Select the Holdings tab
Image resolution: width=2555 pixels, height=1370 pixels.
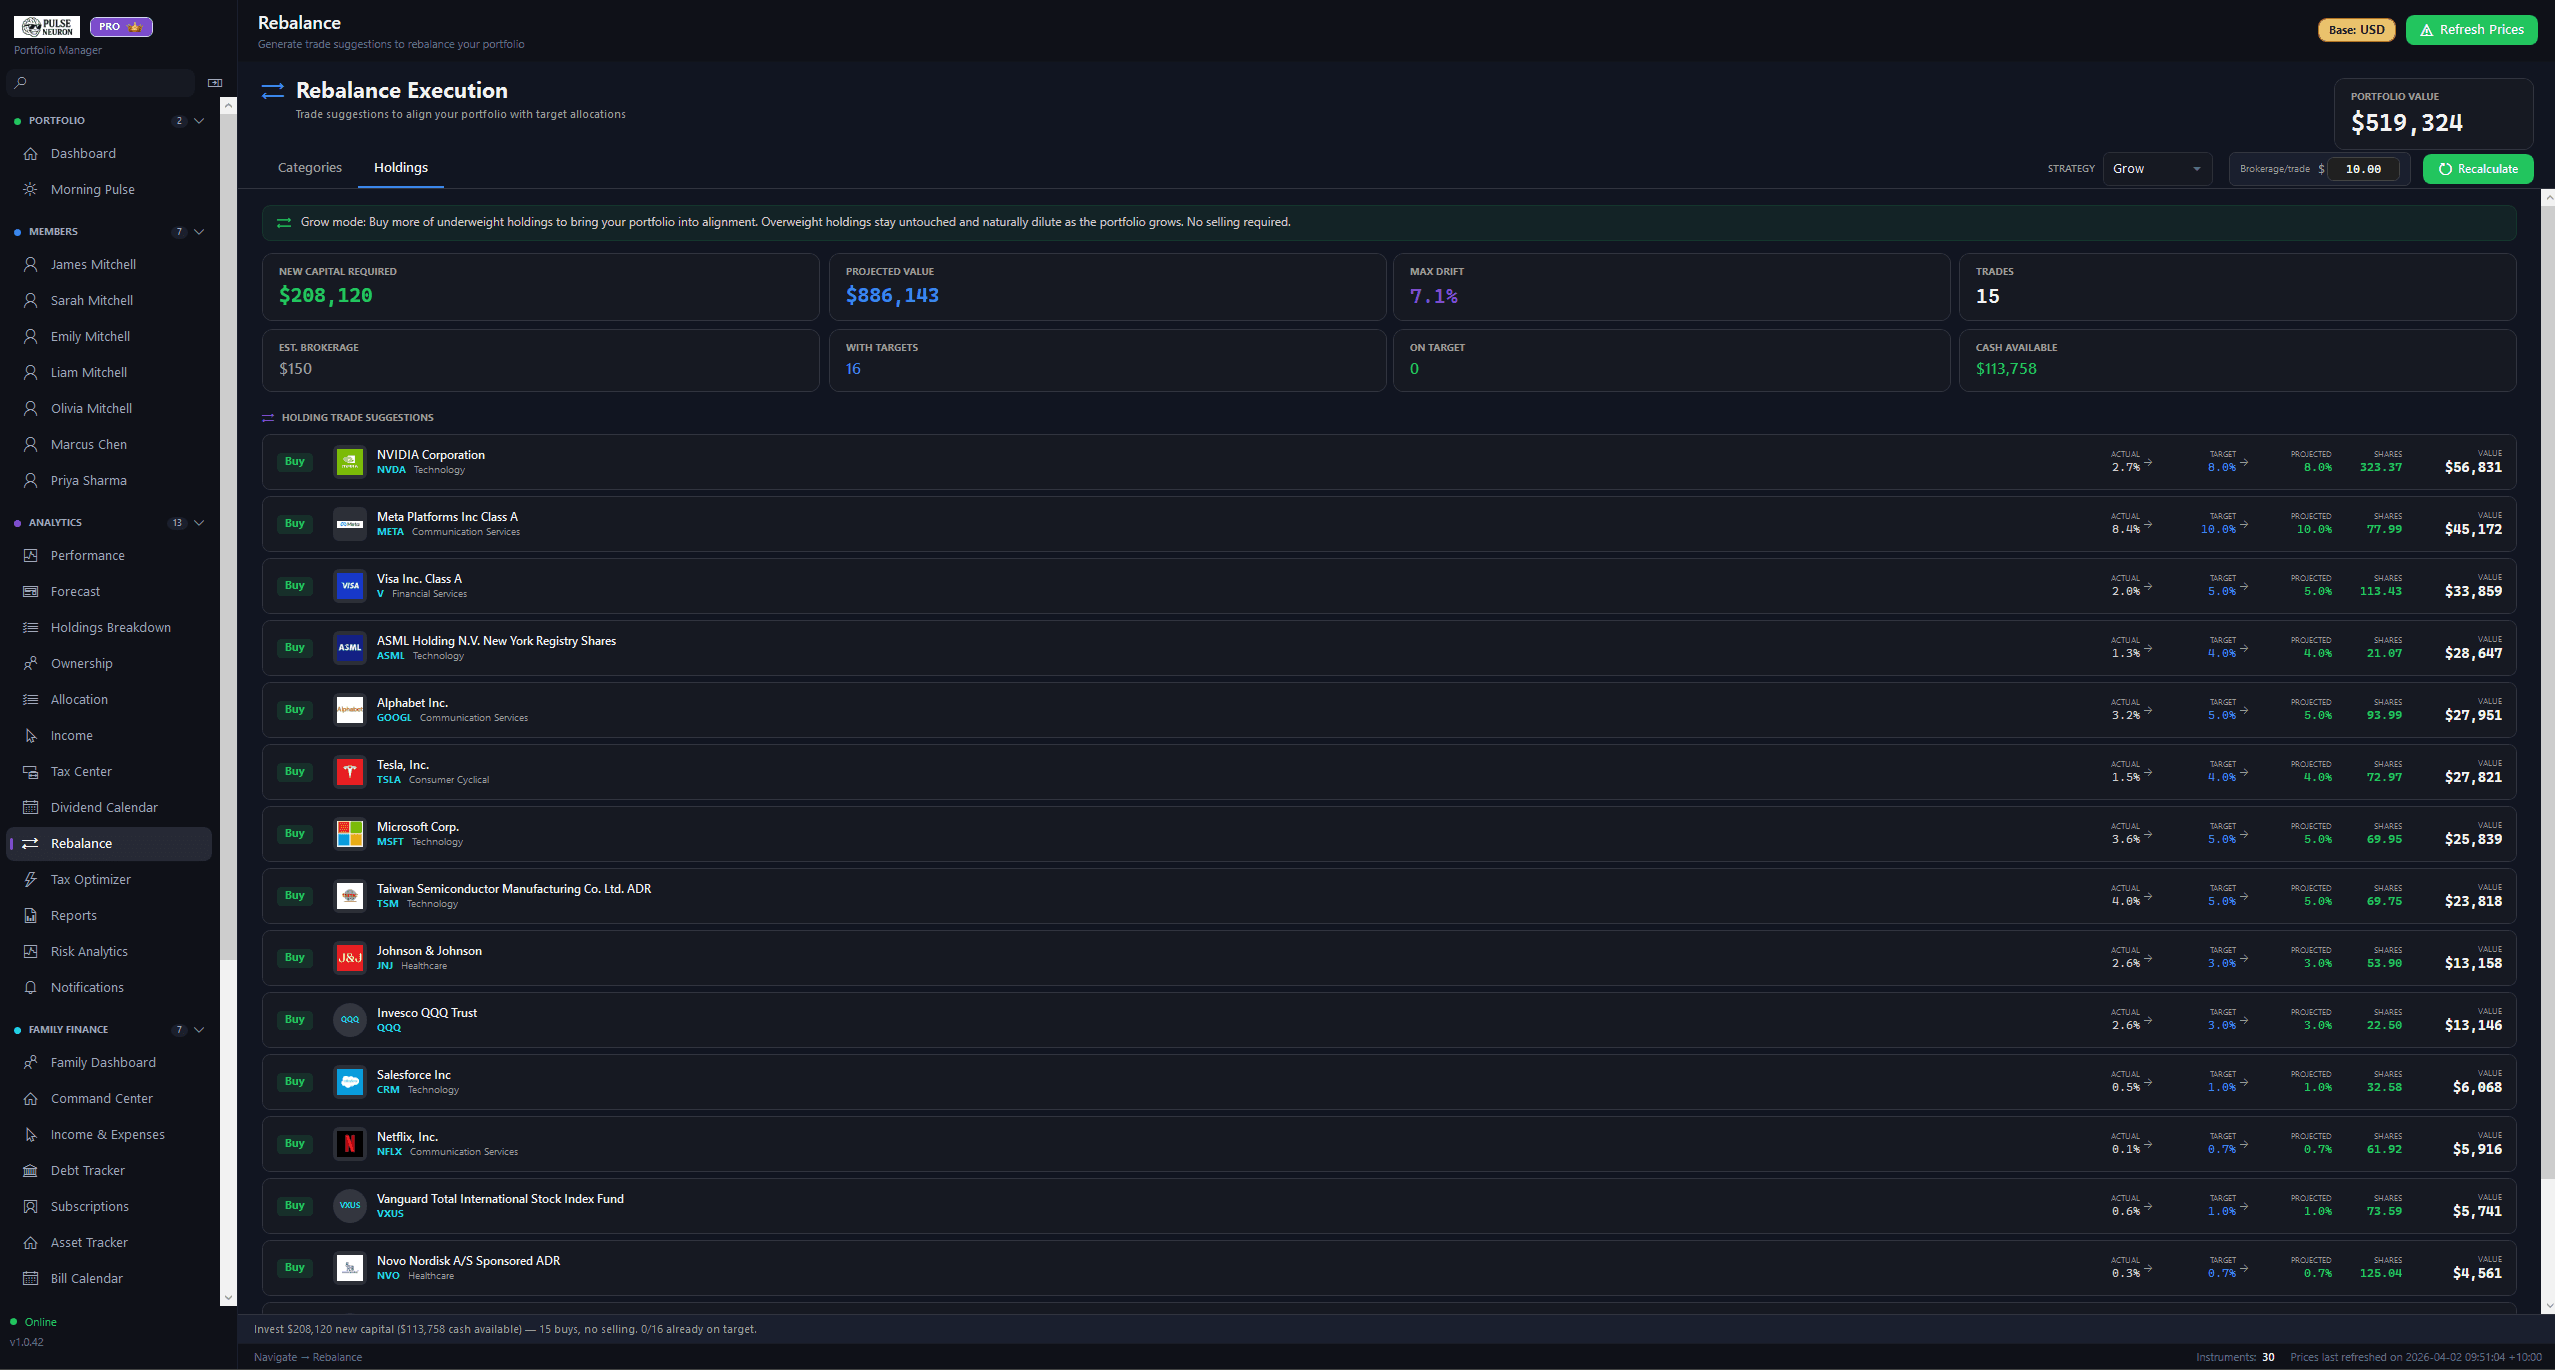click(401, 168)
